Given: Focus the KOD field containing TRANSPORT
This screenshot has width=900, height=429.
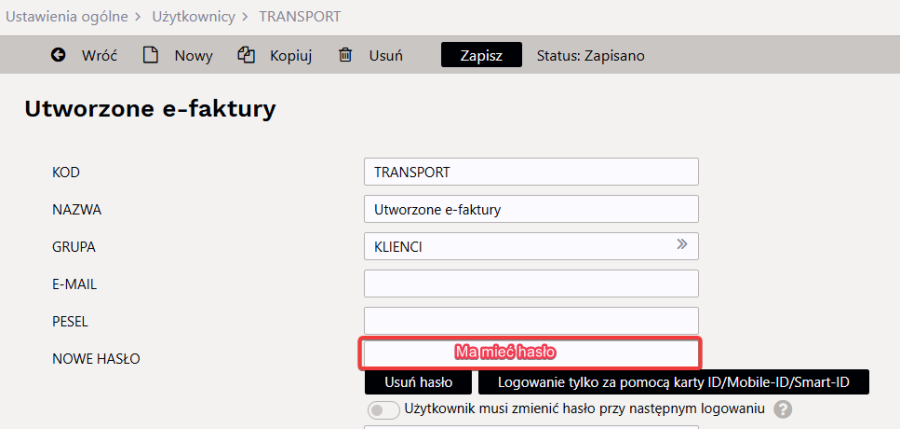Looking at the screenshot, I should click(530, 172).
